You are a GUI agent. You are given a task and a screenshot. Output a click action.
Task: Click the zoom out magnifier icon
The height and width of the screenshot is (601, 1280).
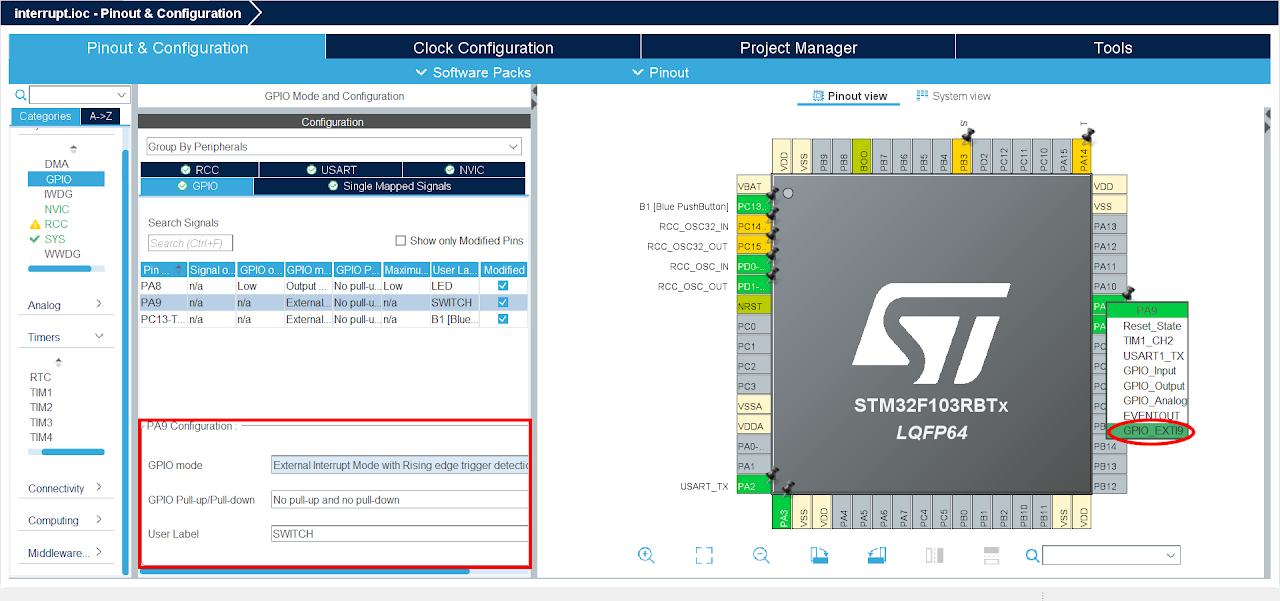pos(761,555)
